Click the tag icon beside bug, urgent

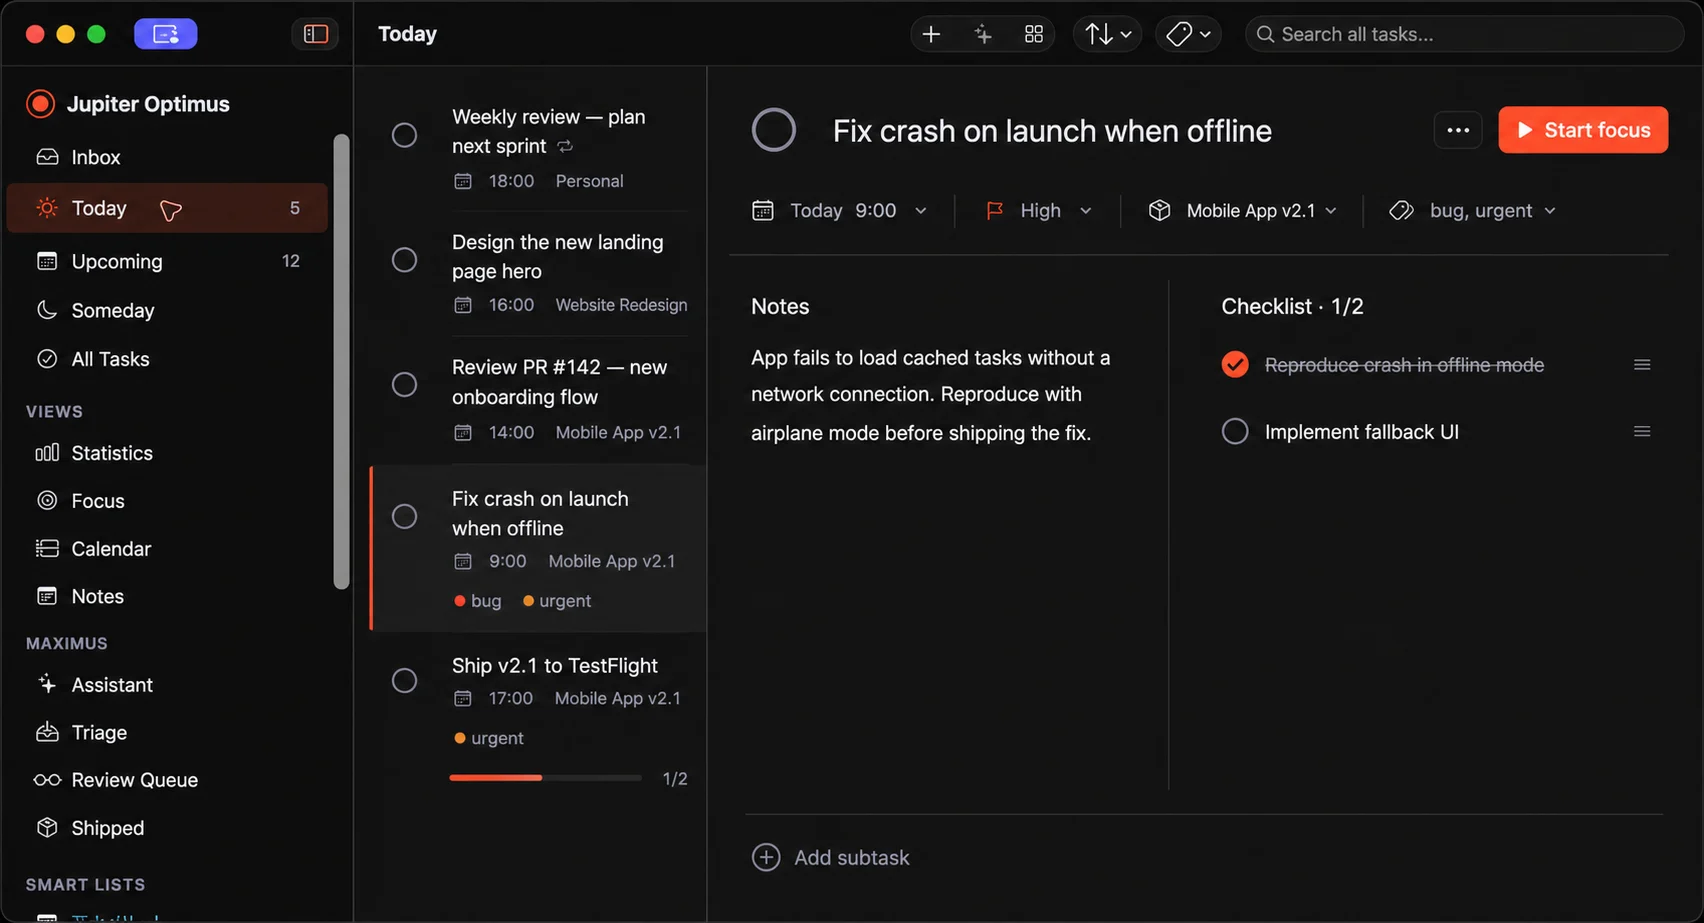click(x=1401, y=211)
